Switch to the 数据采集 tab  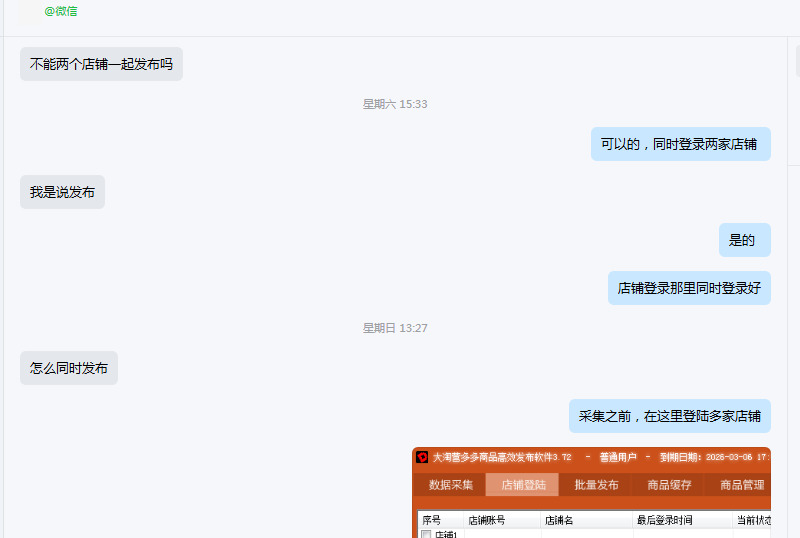click(451, 485)
